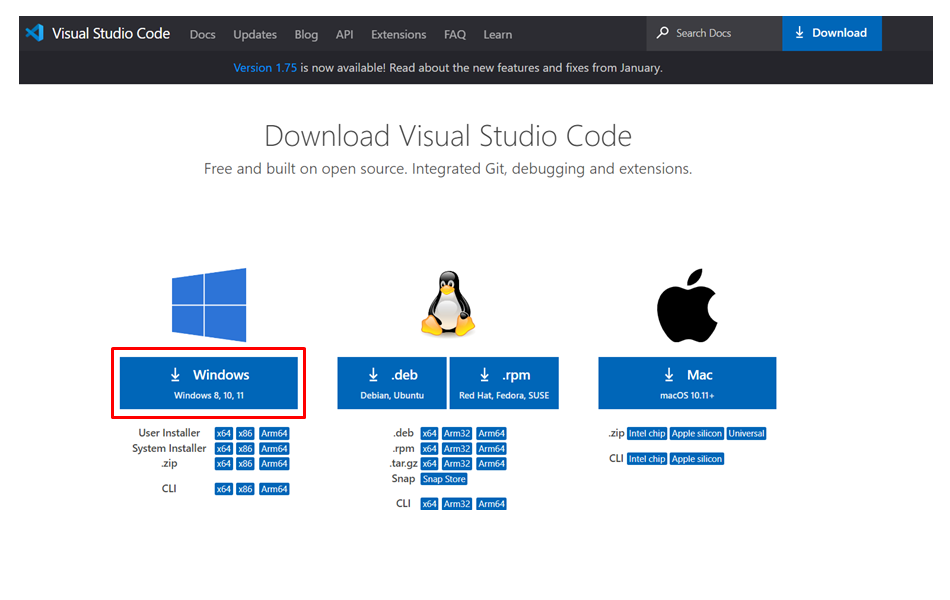
Task: Download Linux CLI Arm64
Action: (x=491, y=504)
